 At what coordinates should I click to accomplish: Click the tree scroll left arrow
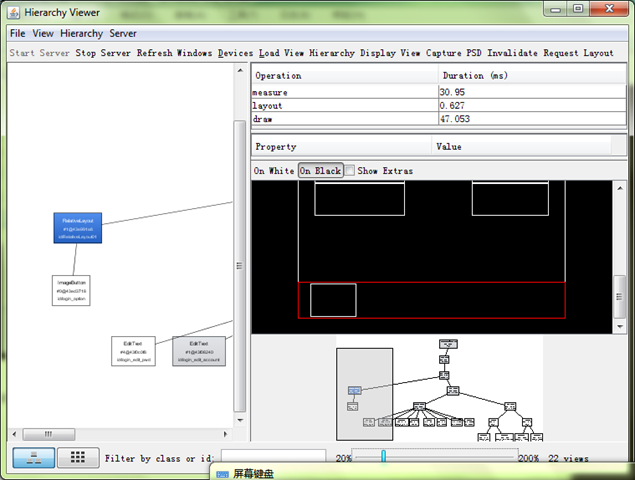(15, 434)
